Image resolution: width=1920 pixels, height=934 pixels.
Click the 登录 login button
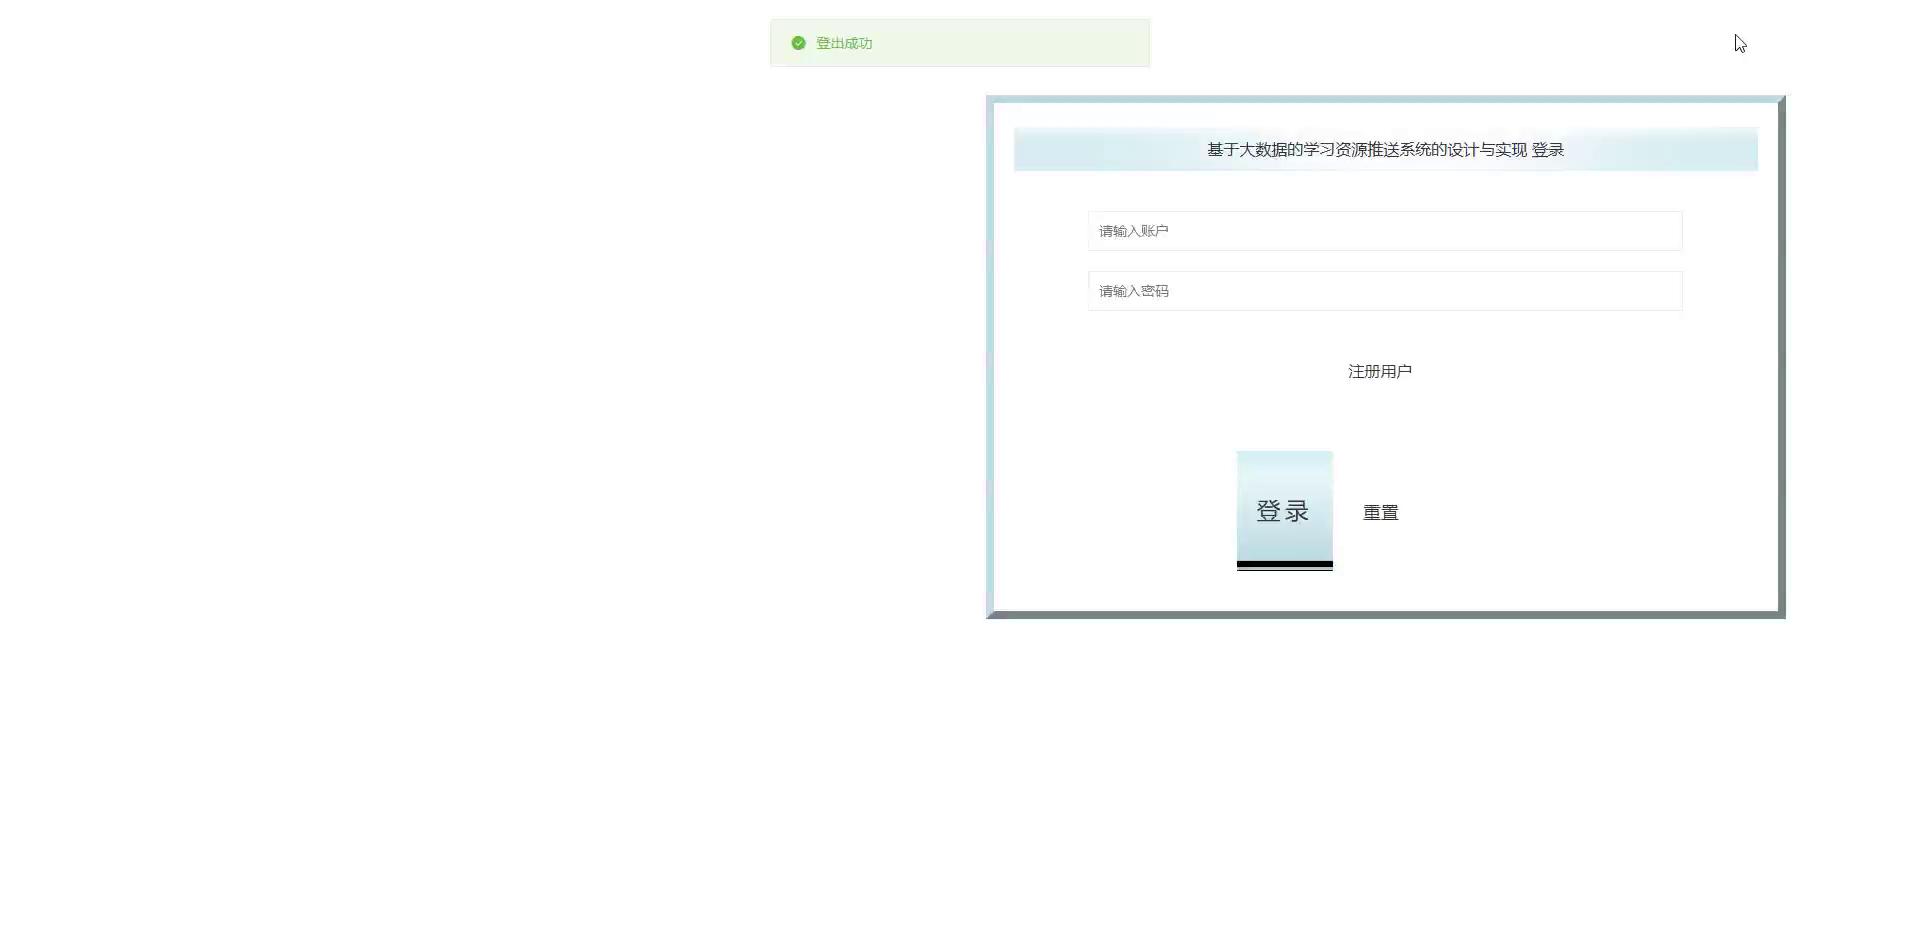point(1285,511)
